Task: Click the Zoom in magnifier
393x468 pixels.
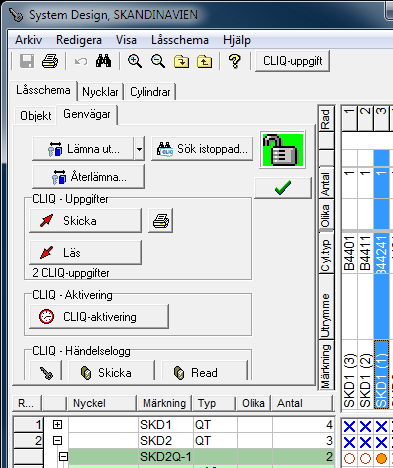Action: pos(135,61)
